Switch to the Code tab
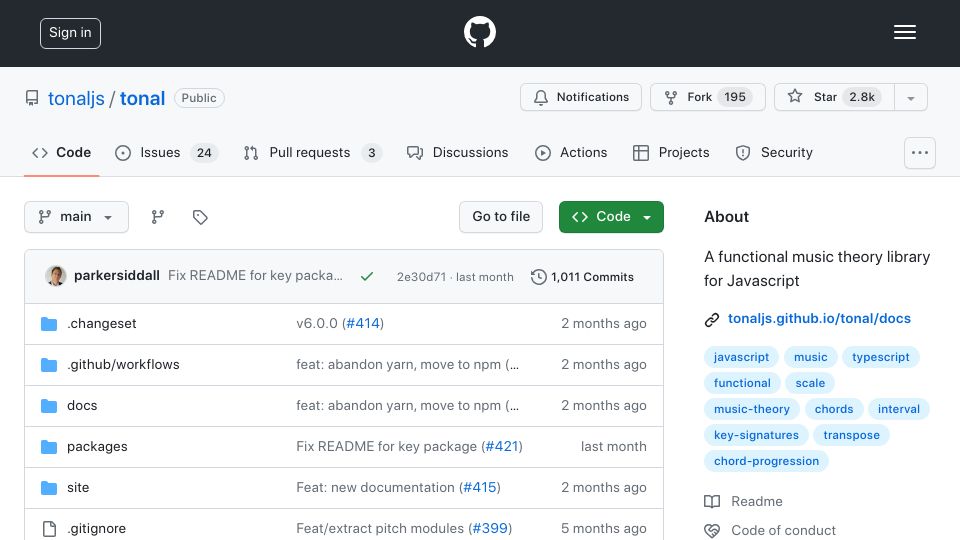Image resolution: width=960 pixels, height=540 pixels. [61, 152]
